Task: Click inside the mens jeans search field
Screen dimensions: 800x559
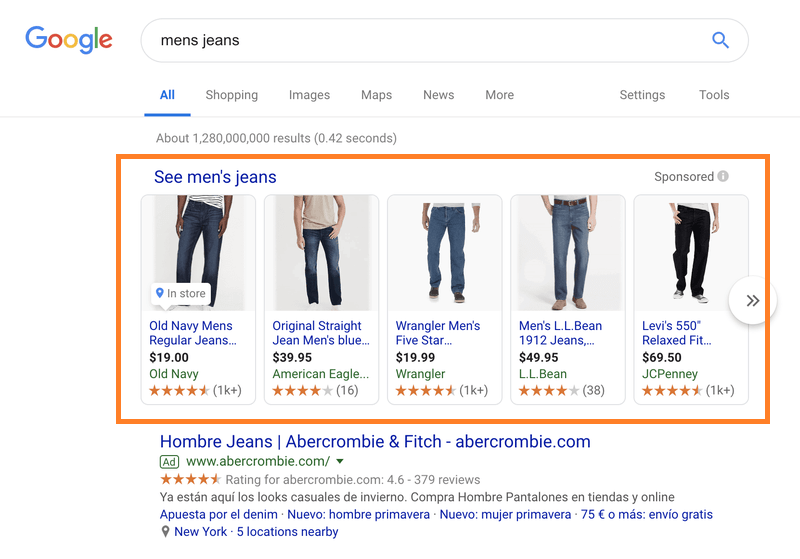Action: pos(434,40)
